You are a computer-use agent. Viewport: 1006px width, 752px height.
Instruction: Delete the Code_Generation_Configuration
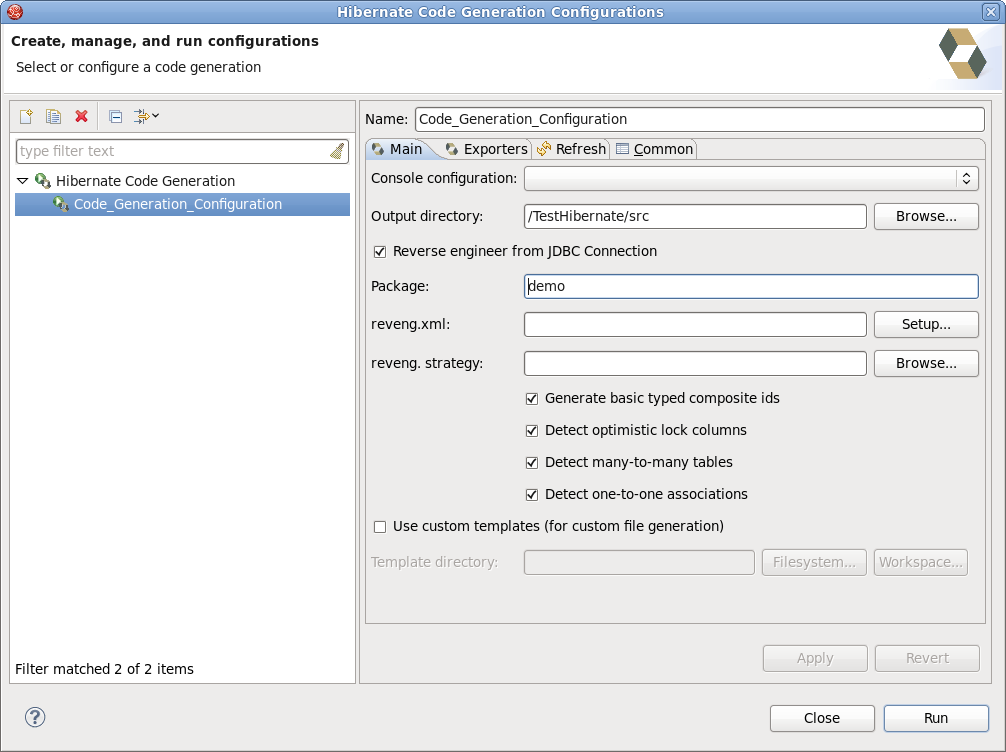coord(81,116)
